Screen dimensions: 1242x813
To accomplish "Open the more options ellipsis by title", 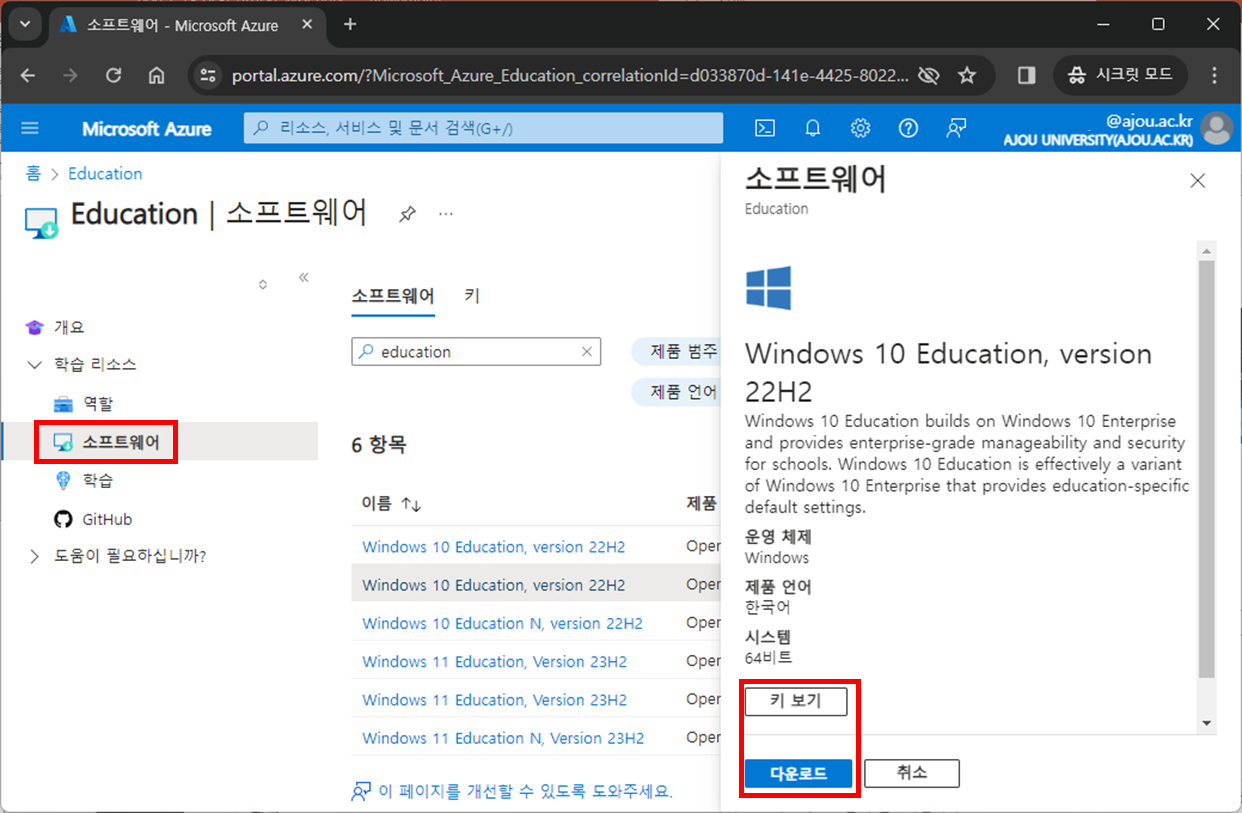I will point(446,214).
